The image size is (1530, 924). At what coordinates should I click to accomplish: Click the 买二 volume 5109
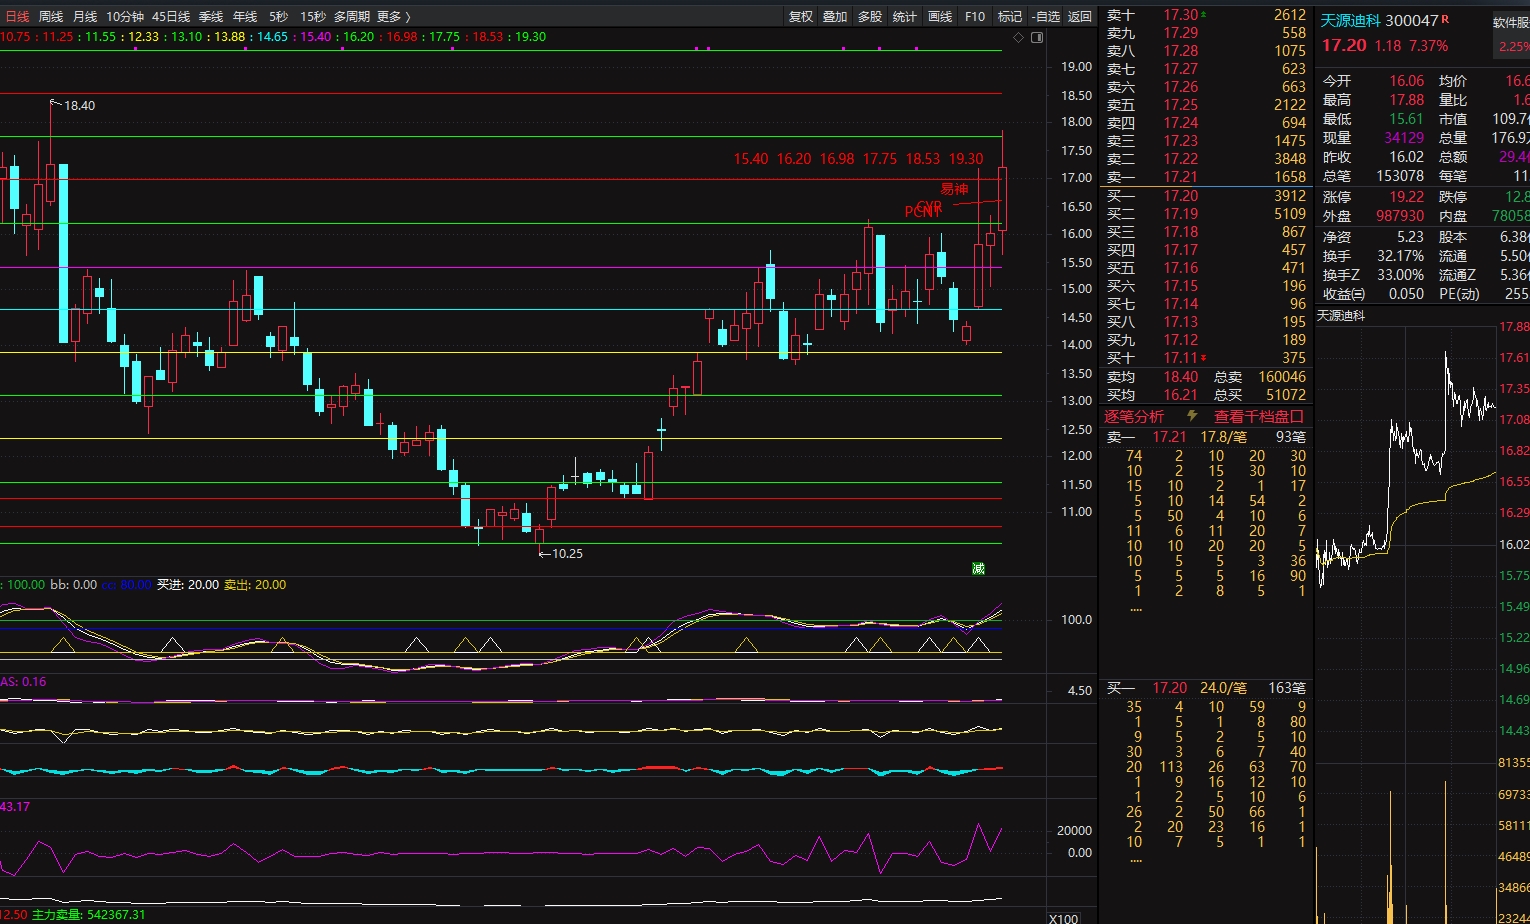coord(1289,214)
